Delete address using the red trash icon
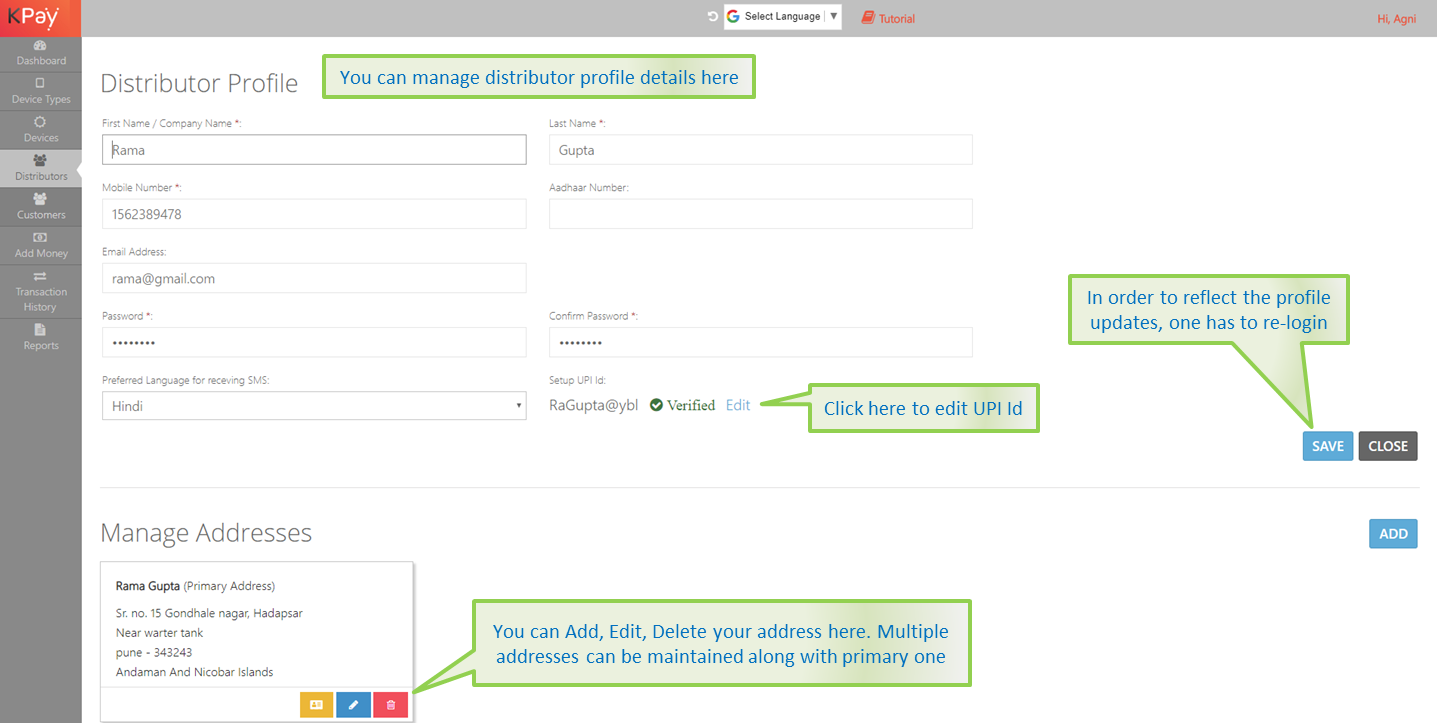1437x723 pixels. [390, 705]
